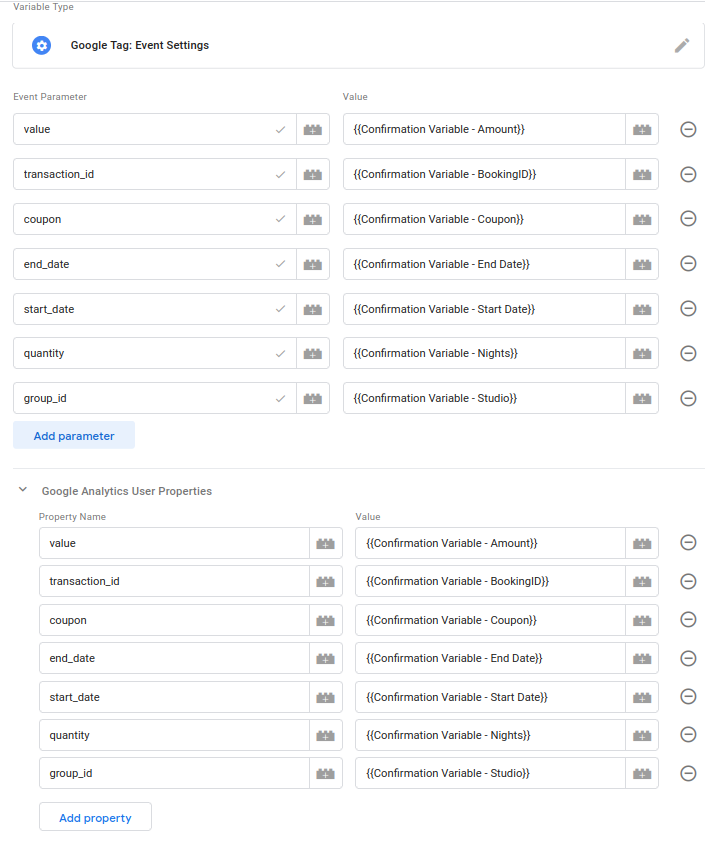Viewport: 705px width, 844px height.
Task: Click the pencil edit icon for variable type
Action: pos(682,46)
